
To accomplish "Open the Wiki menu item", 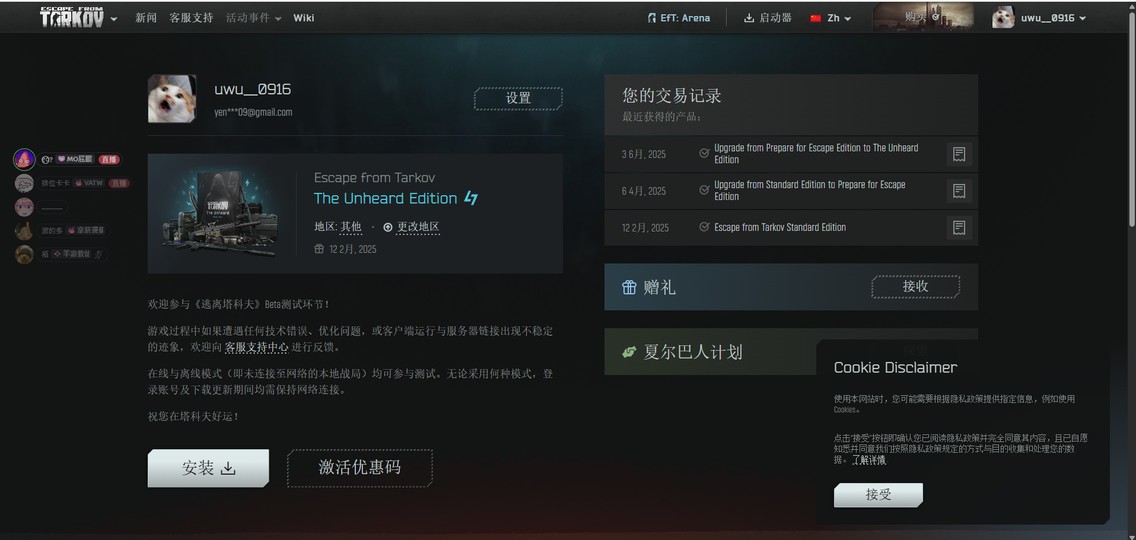I will pos(303,18).
